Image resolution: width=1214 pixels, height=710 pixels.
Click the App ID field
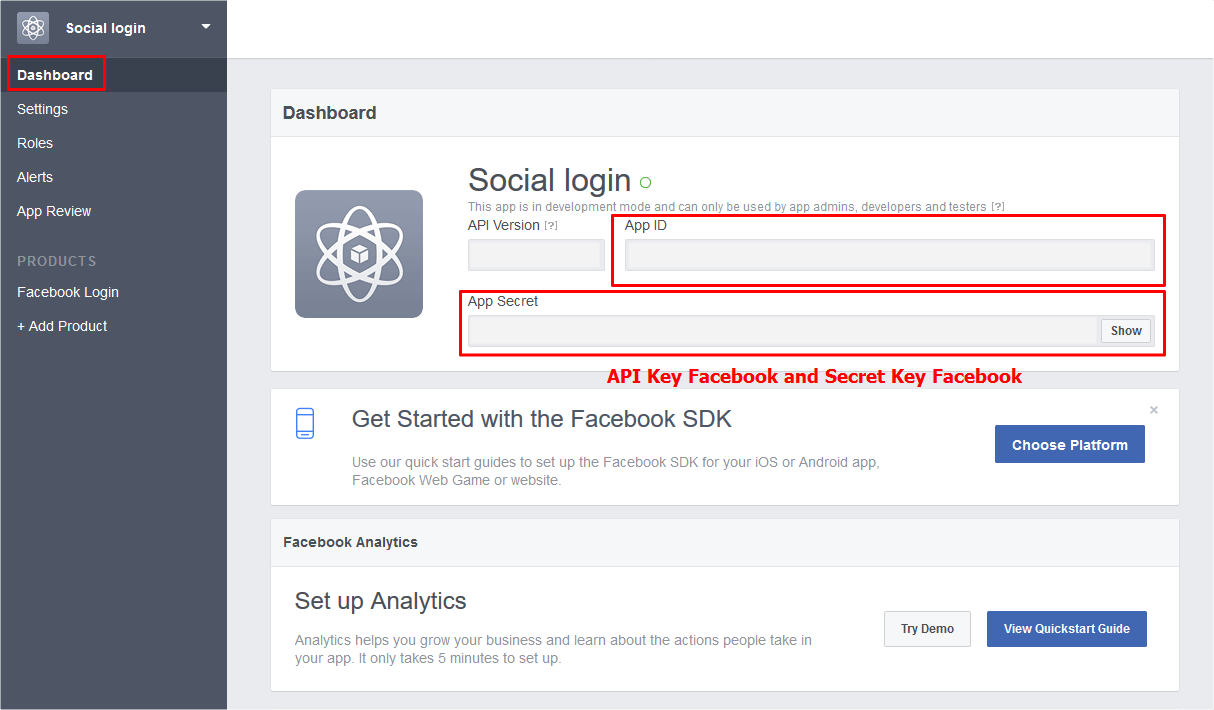point(889,256)
